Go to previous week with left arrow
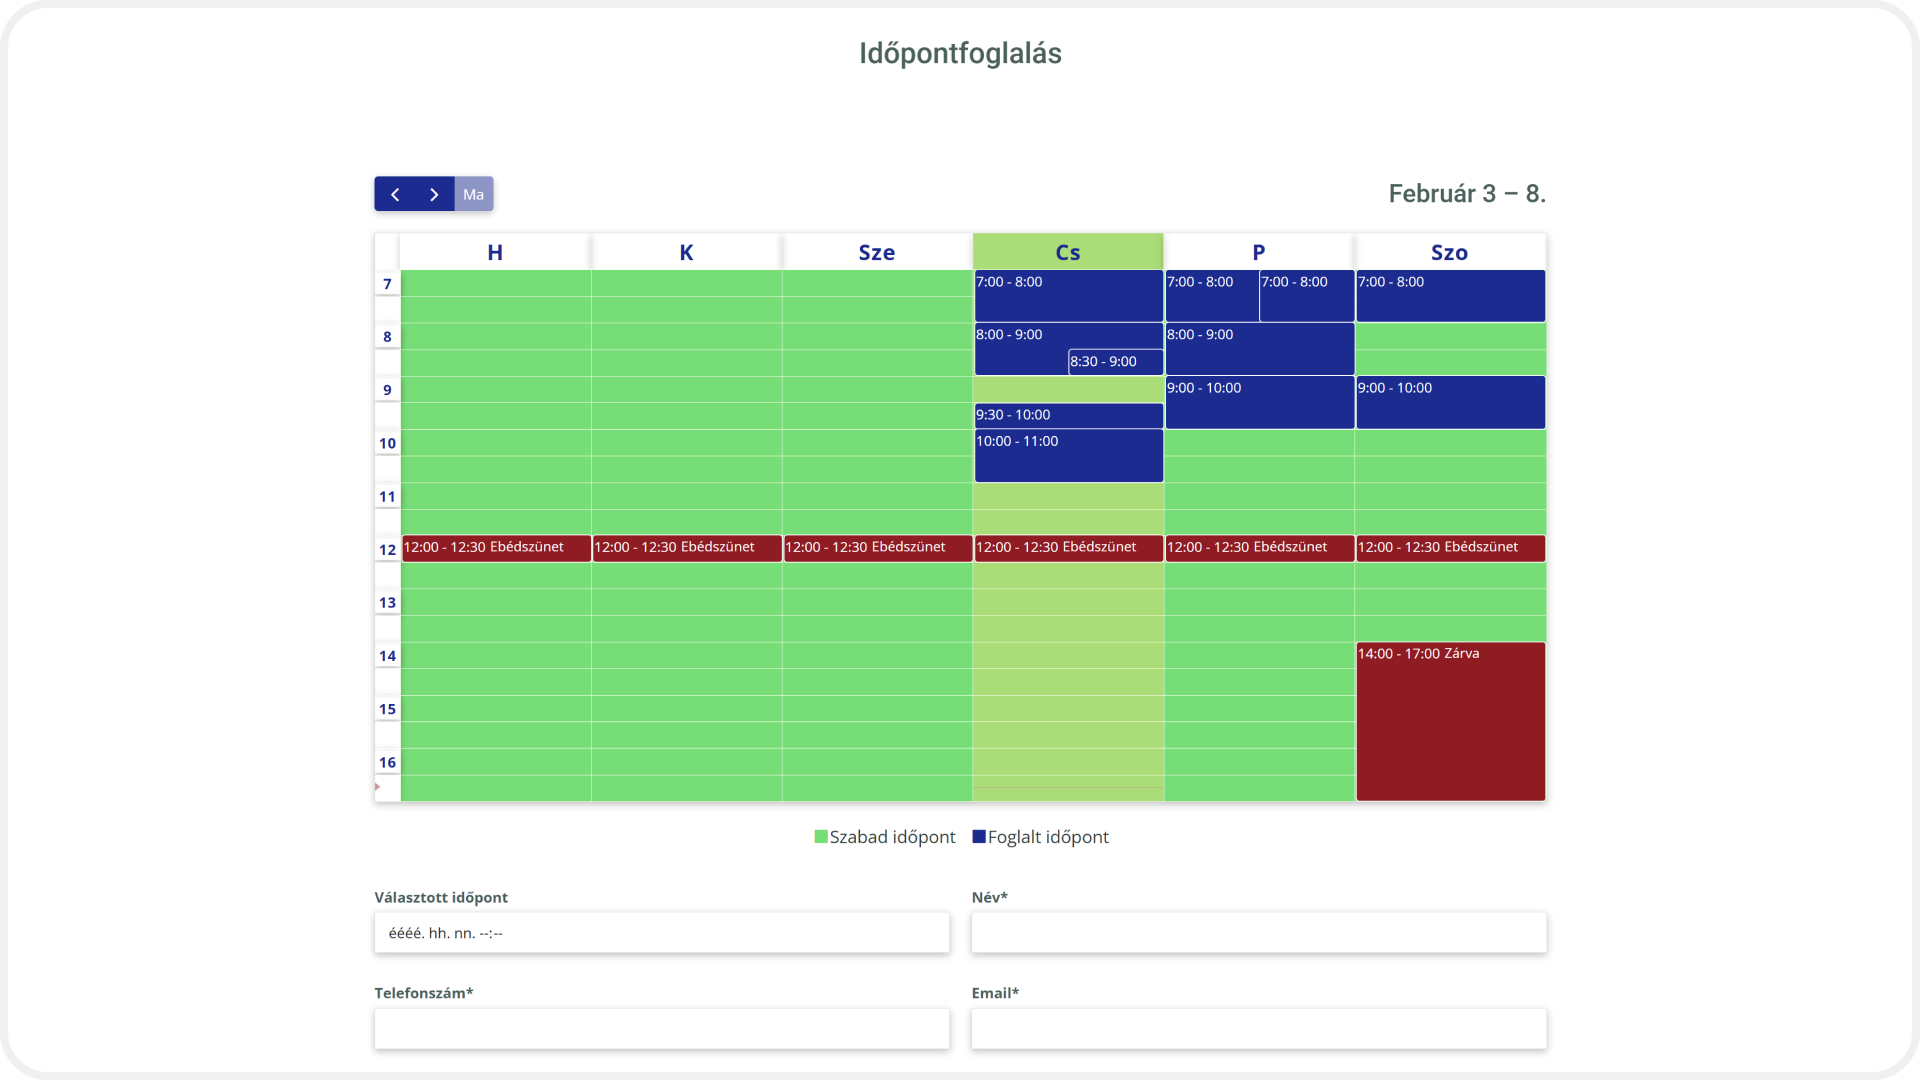Viewport: 1920px width, 1080px height. pyautogui.click(x=395, y=194)
